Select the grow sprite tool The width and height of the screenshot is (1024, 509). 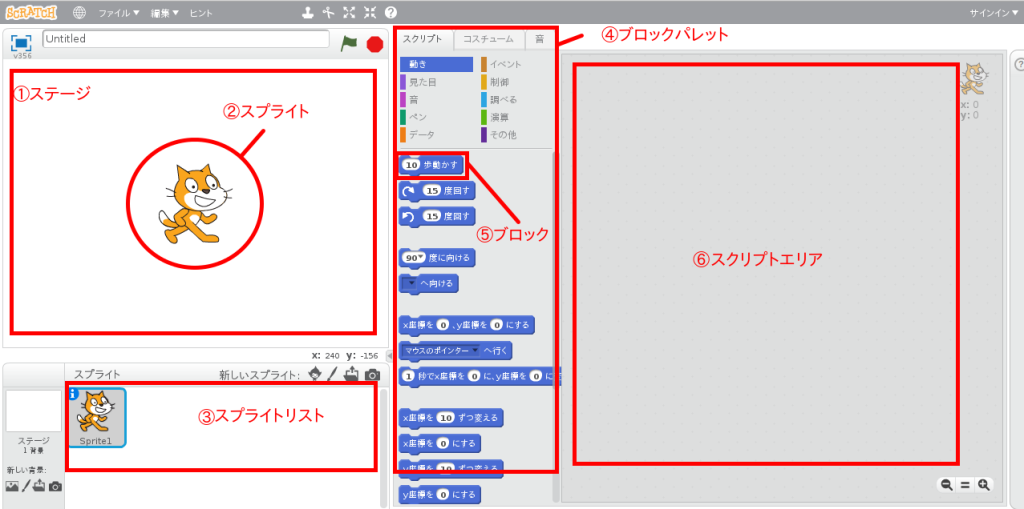coord(349,12)
